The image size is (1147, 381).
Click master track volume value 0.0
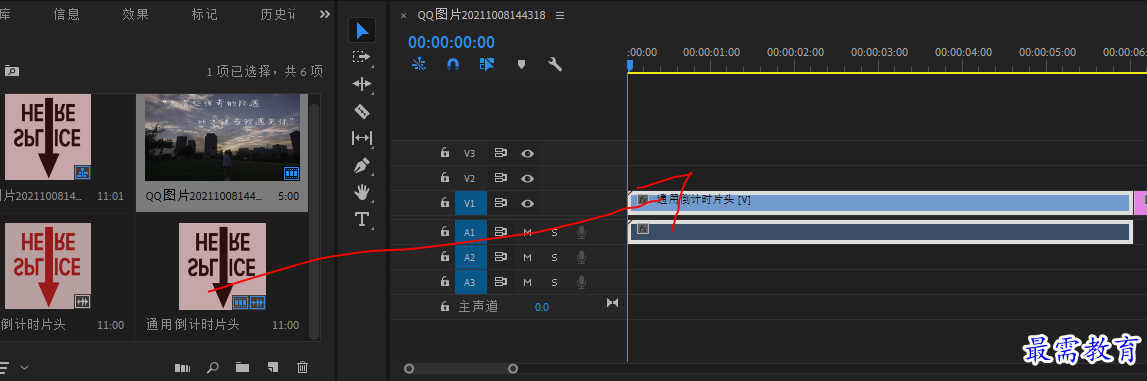(541, 307)
